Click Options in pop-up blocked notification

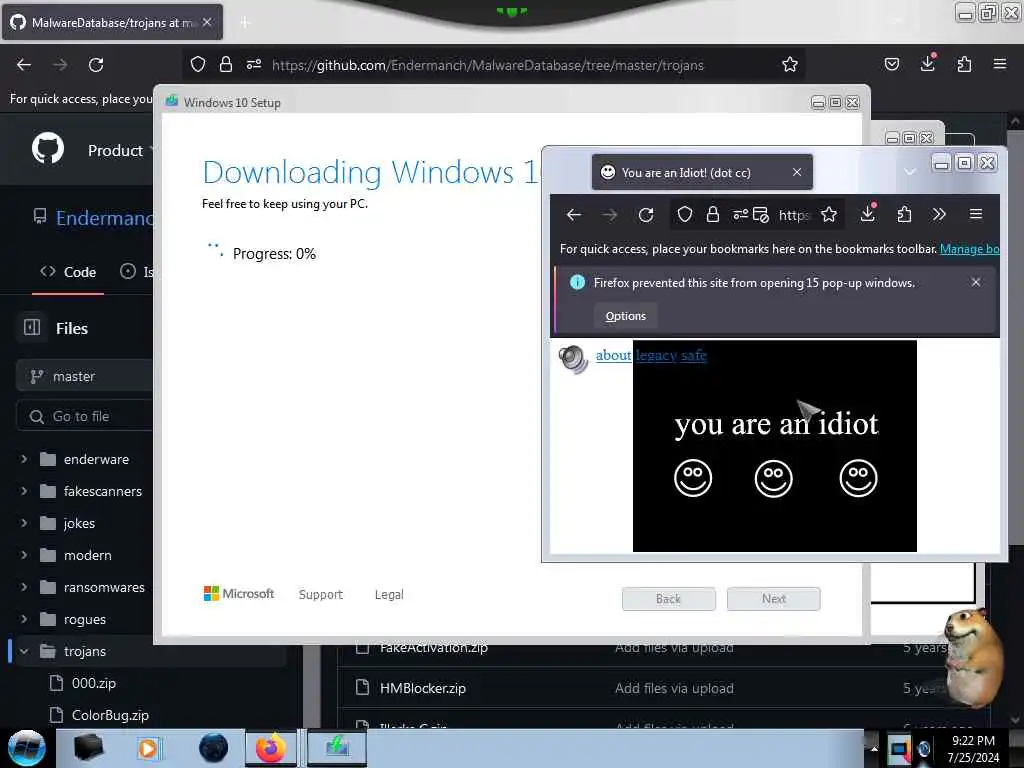pos(626,316)
